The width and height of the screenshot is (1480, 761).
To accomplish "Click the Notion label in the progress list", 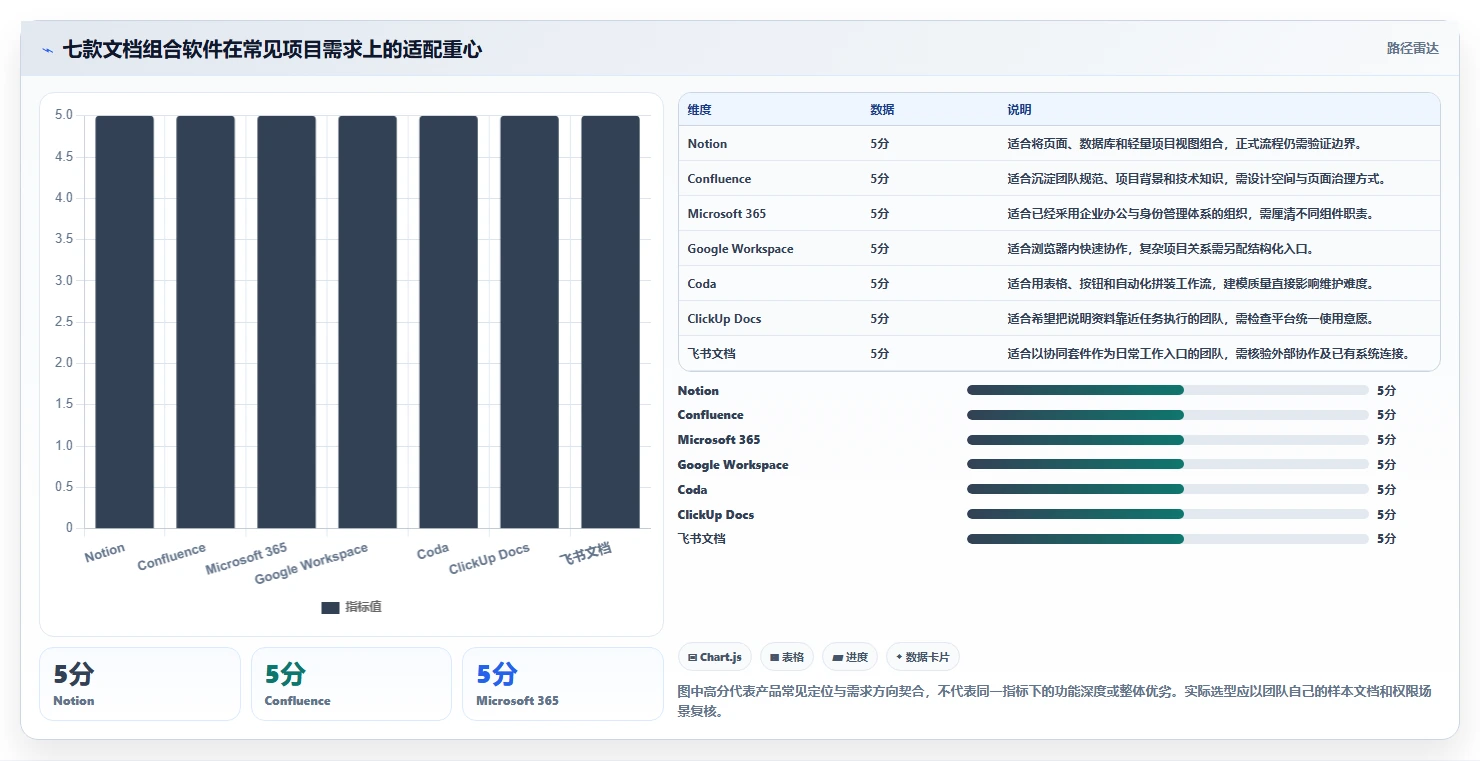I will coord(698,391).
